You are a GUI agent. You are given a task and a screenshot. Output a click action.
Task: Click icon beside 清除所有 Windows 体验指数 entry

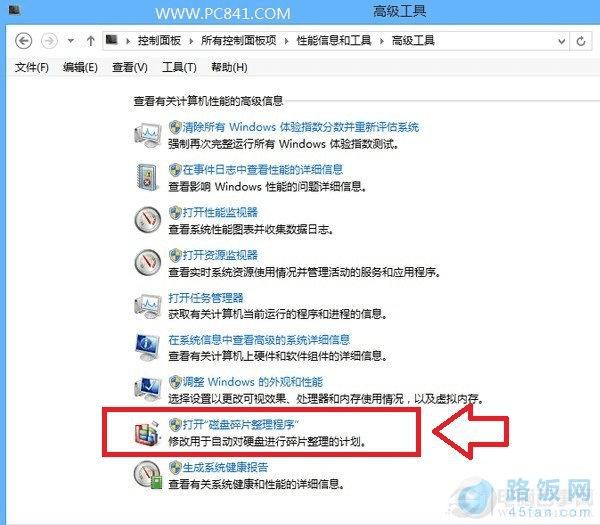pos(148,135)
